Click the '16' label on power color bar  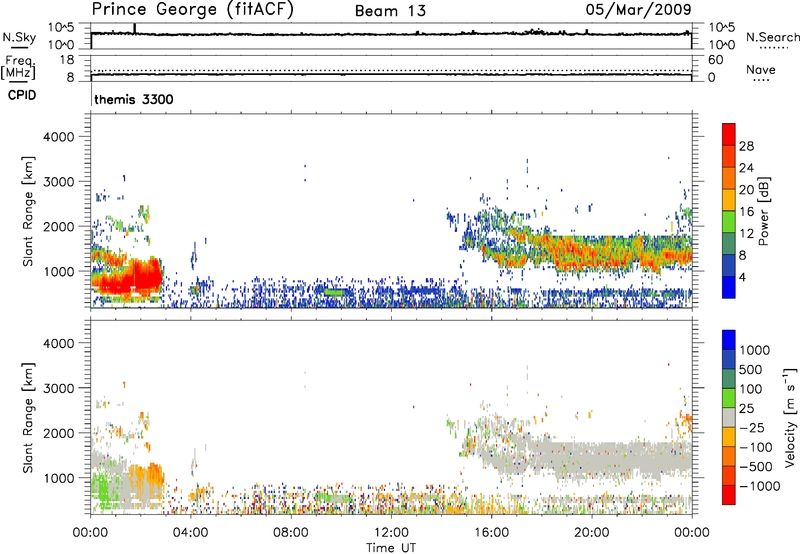[x=746, y=212]
